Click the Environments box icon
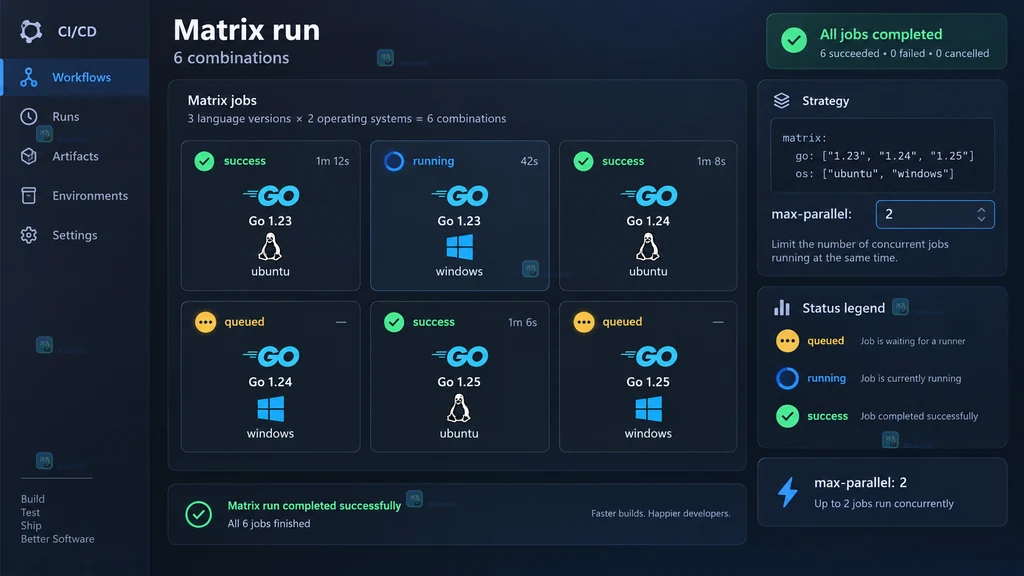The width and height of the screenshot is (1024, 576). coord(29,195)
